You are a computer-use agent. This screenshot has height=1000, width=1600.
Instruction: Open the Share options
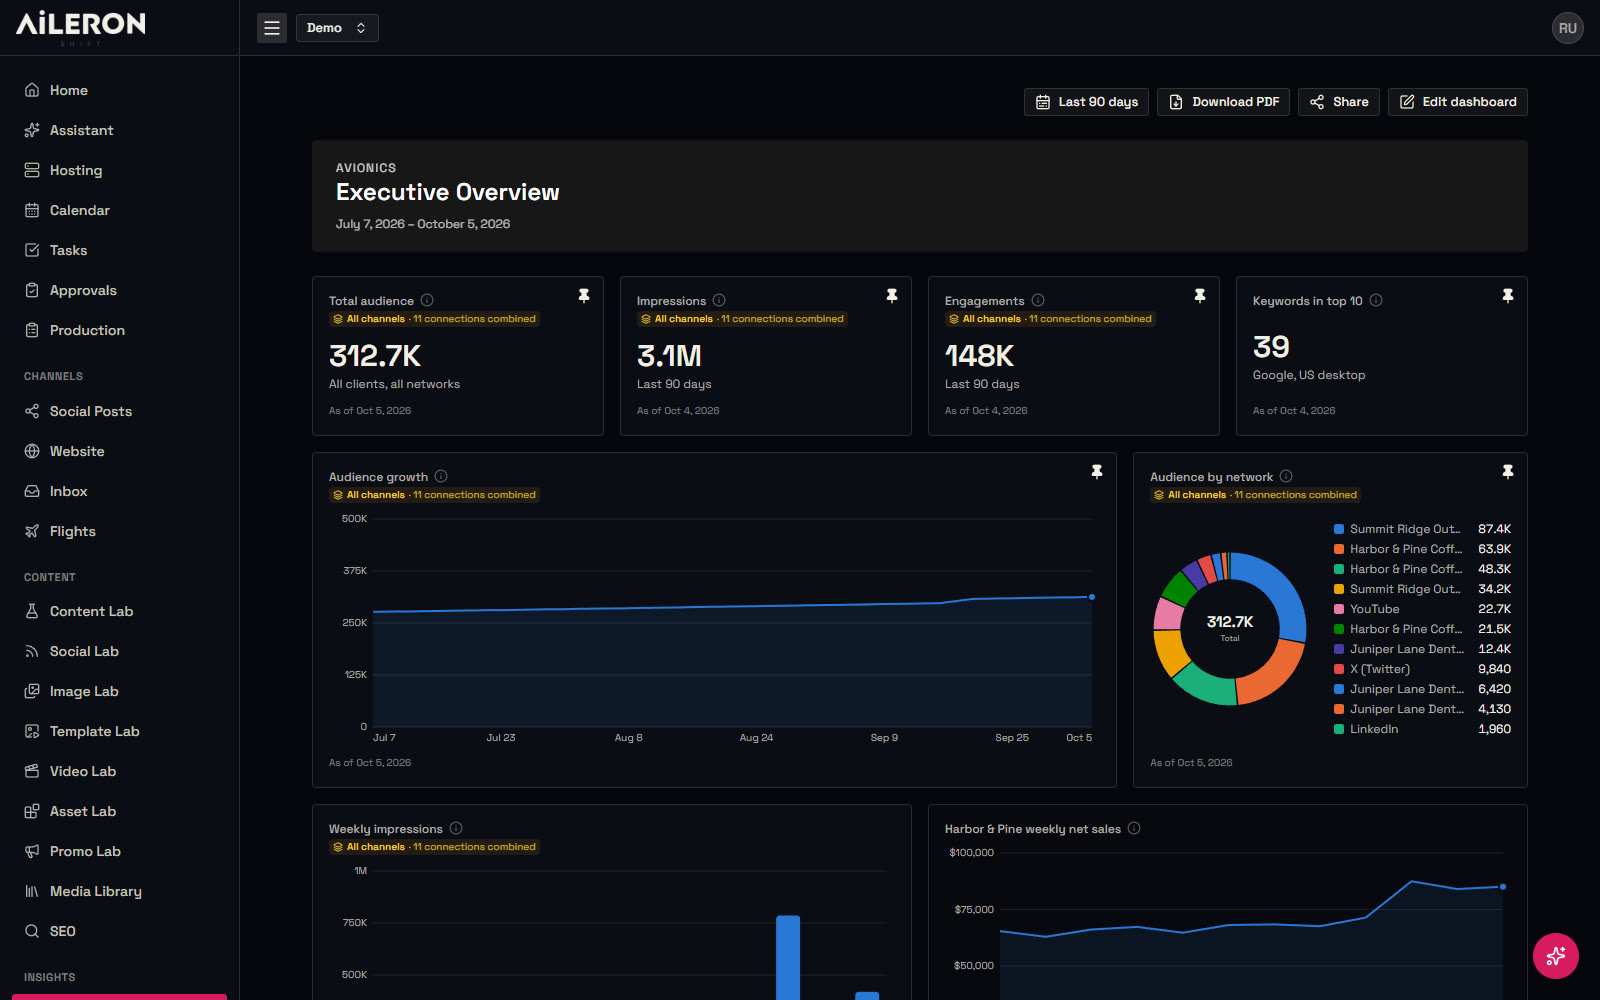pos(1339,102)
